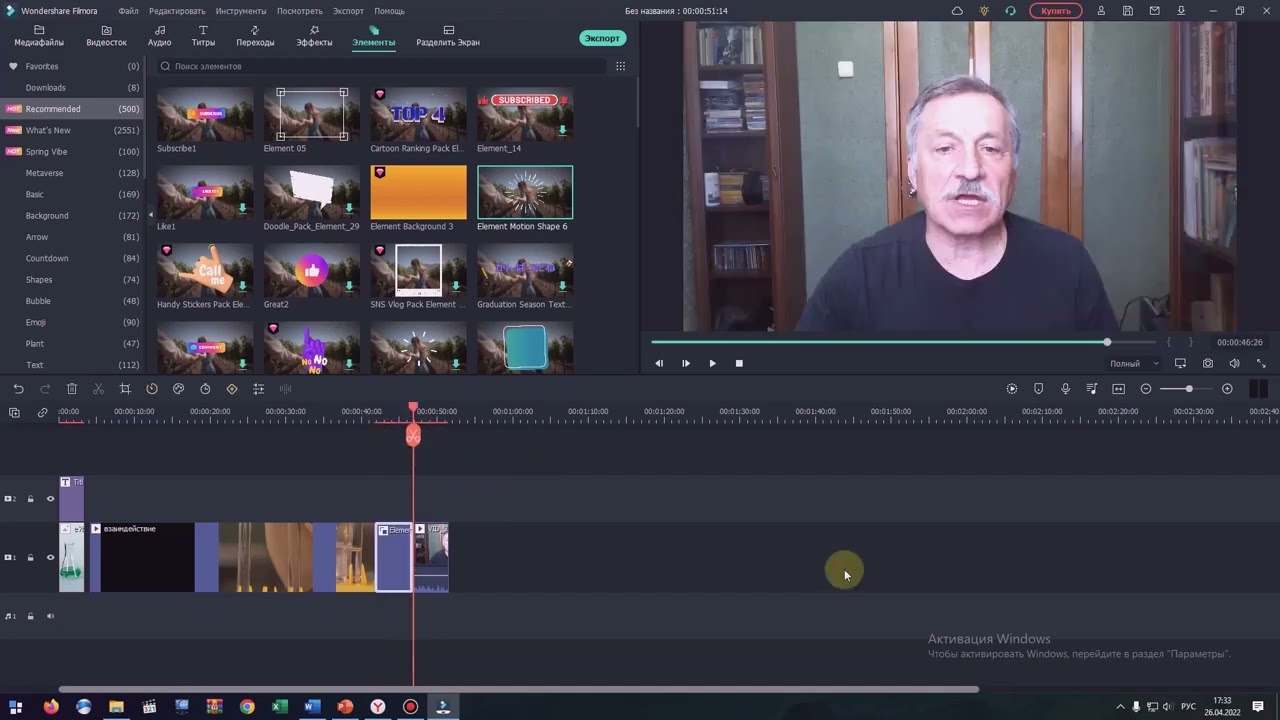Zoom in timeline with plus icon

pyautogui.click(x=1227, y=389)
